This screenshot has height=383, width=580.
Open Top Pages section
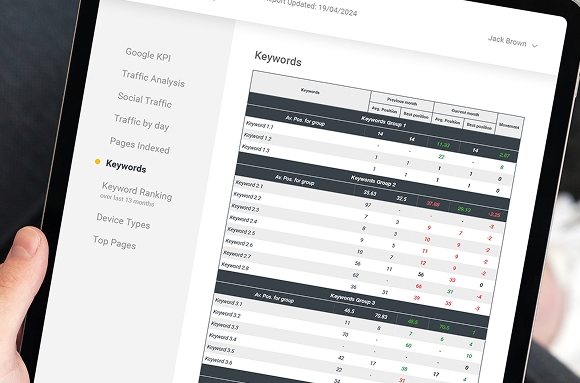coord(114,242)
